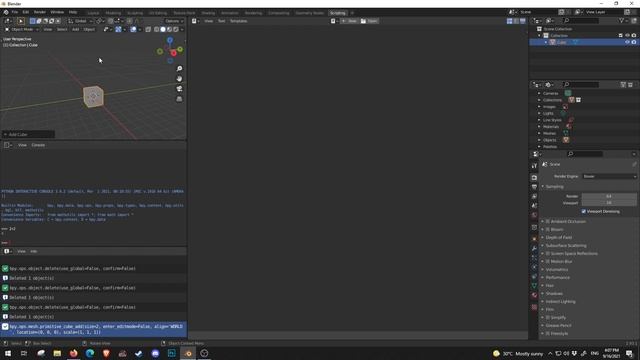Toggle the camera view gizmo icon
Image resolution: width=640 pixels, height=360 pixels.
(x=179, y=89)
